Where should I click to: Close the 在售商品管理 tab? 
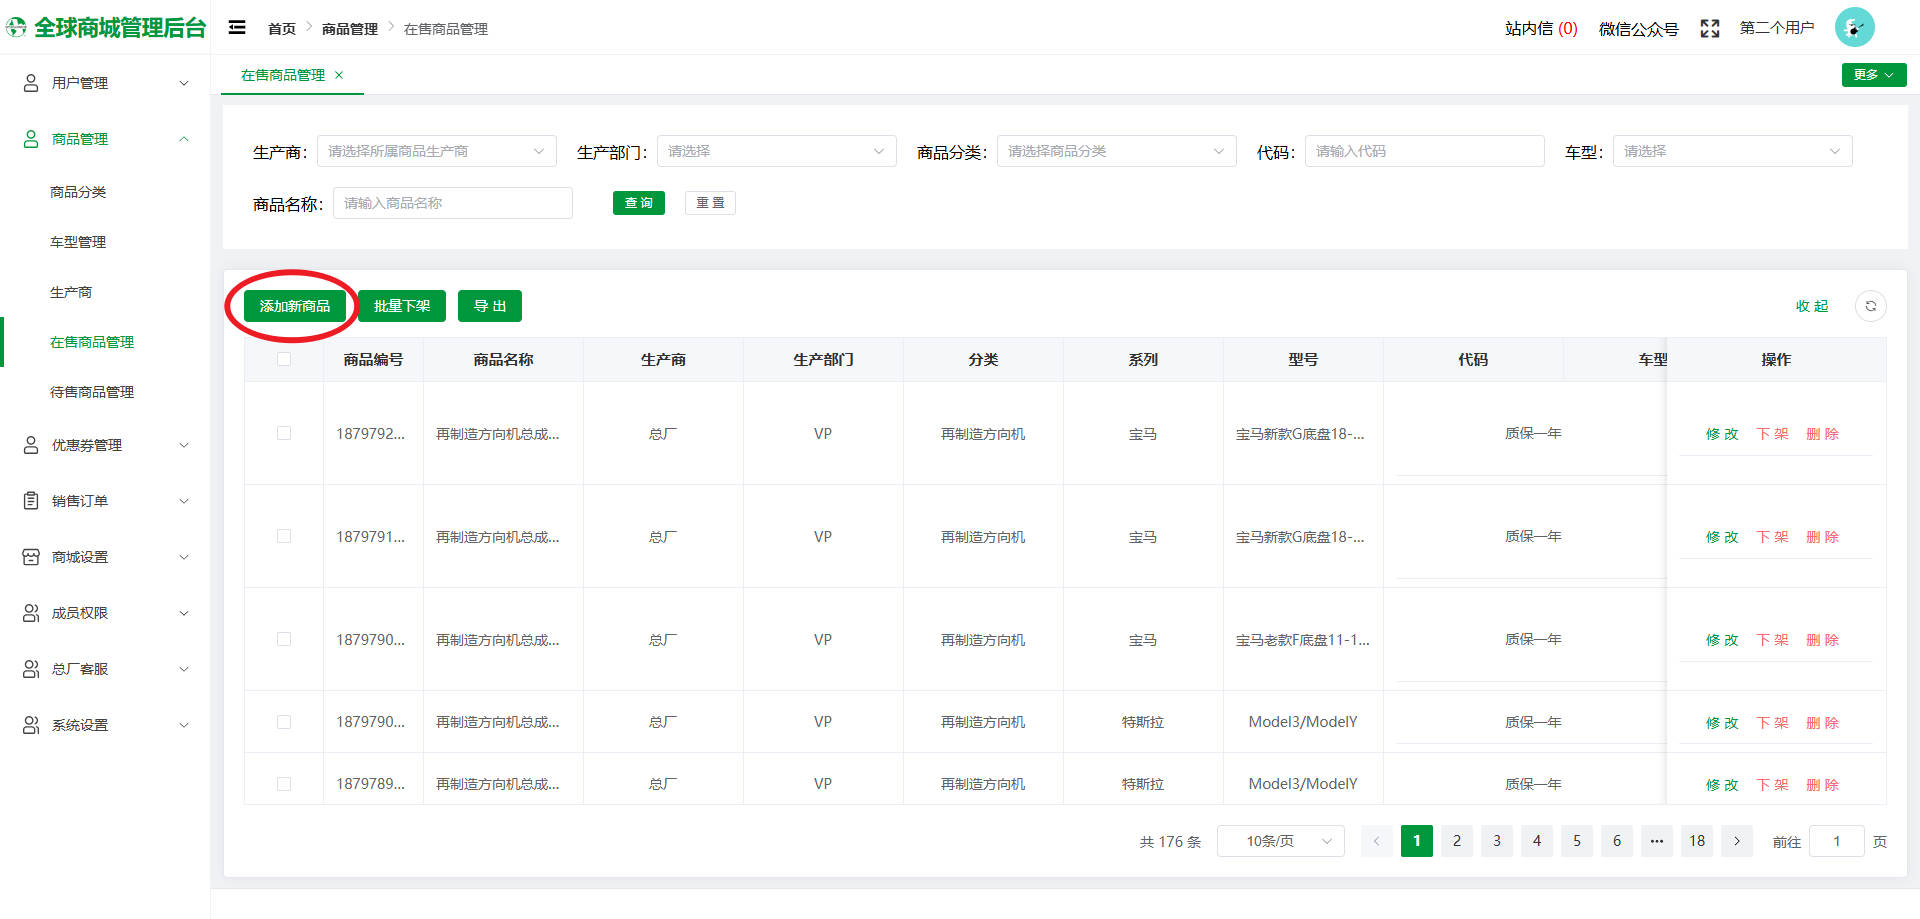click(339, 75)
